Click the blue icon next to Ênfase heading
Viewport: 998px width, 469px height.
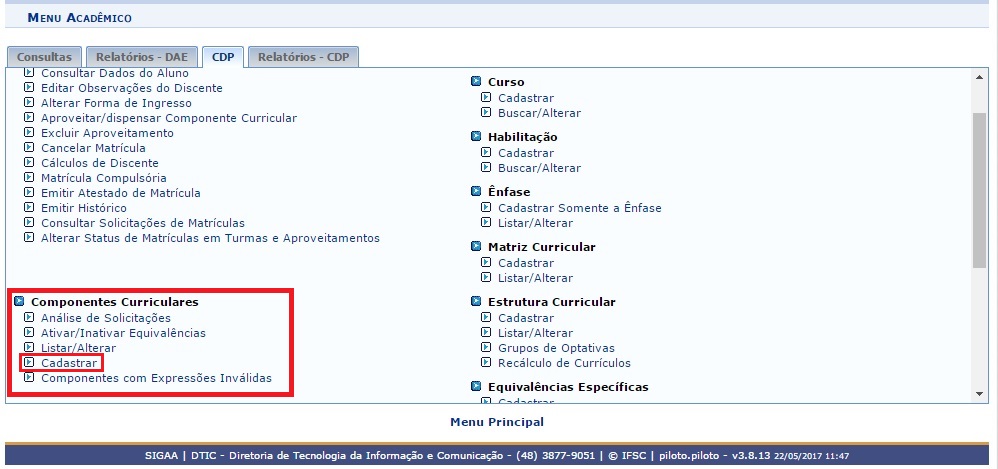(x=476, y=192)
